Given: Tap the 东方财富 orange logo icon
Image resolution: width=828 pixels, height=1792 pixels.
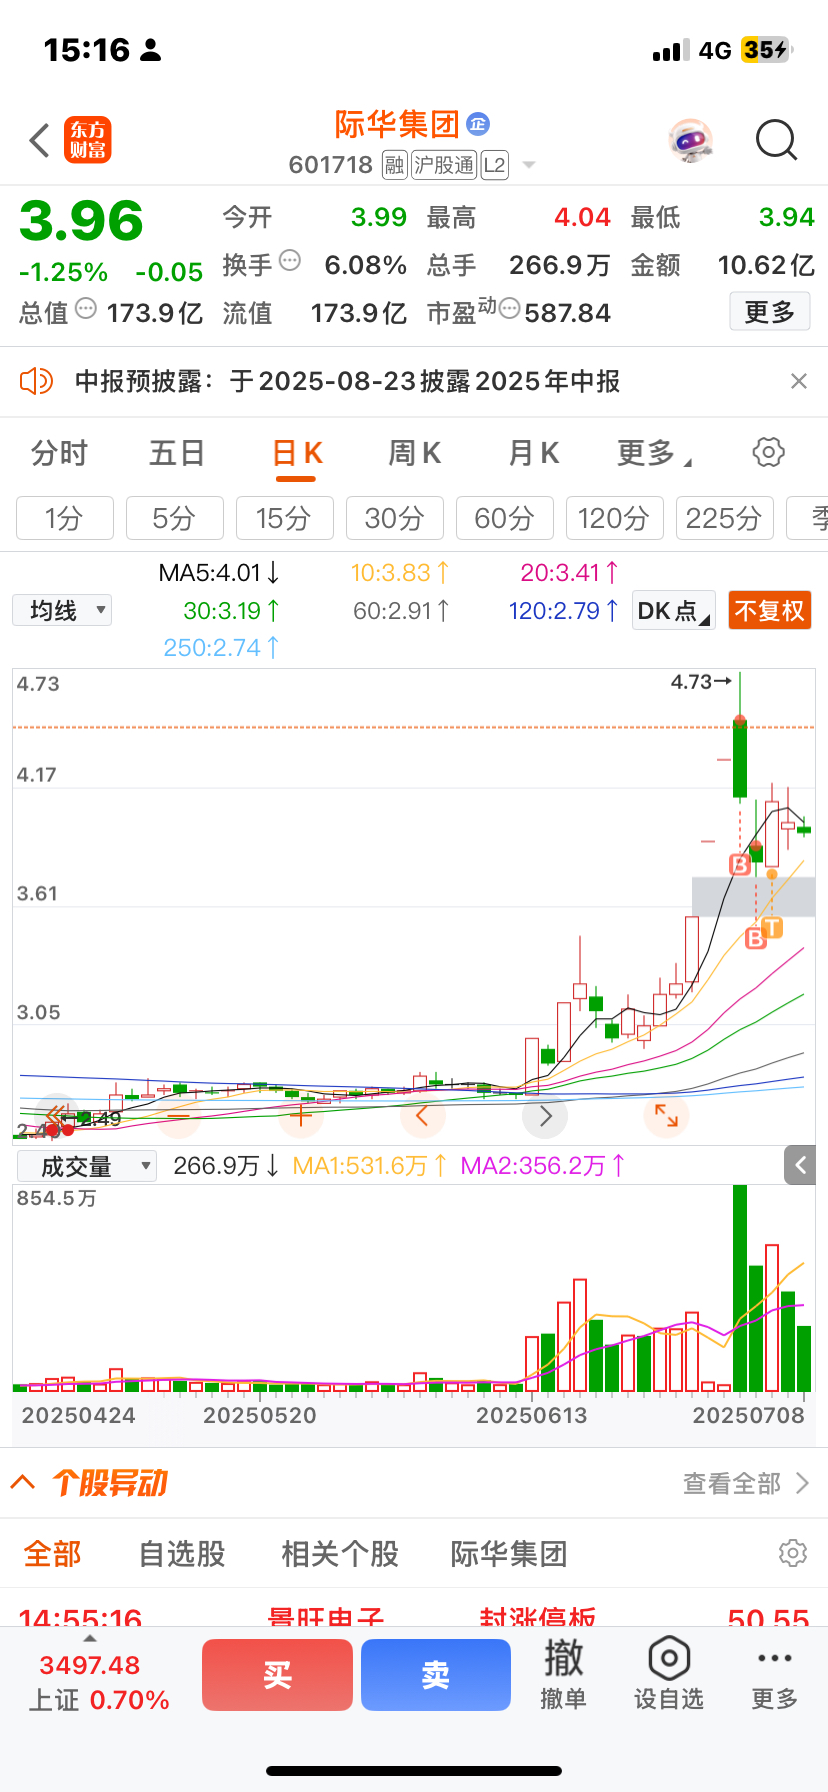Looking at the screenshot, I should click(x=88, y=140).
